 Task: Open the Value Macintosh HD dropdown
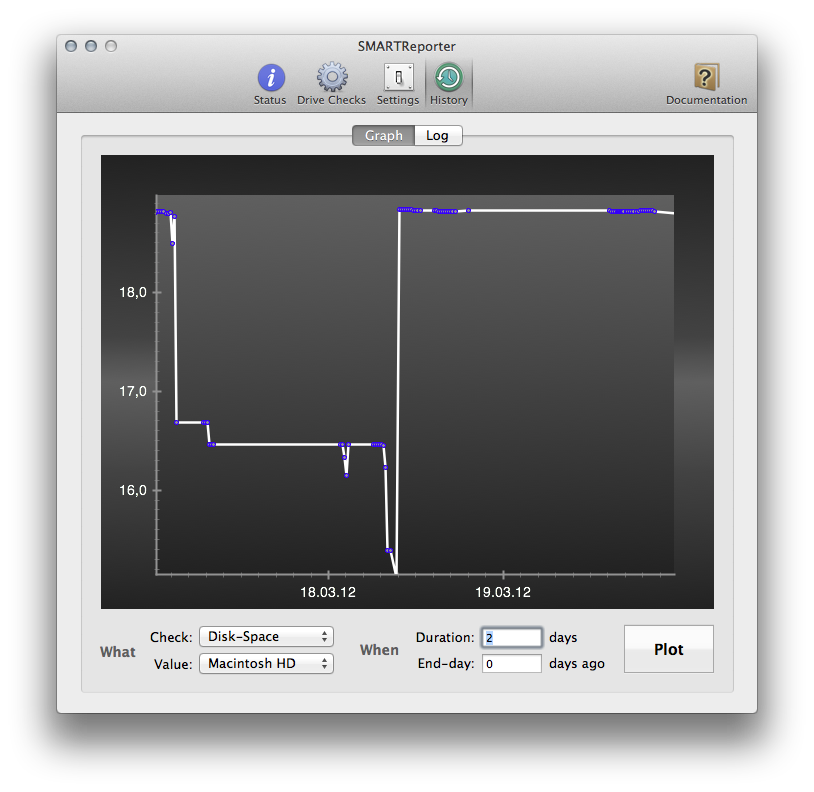pyautogui.click(x=266, y=663)
